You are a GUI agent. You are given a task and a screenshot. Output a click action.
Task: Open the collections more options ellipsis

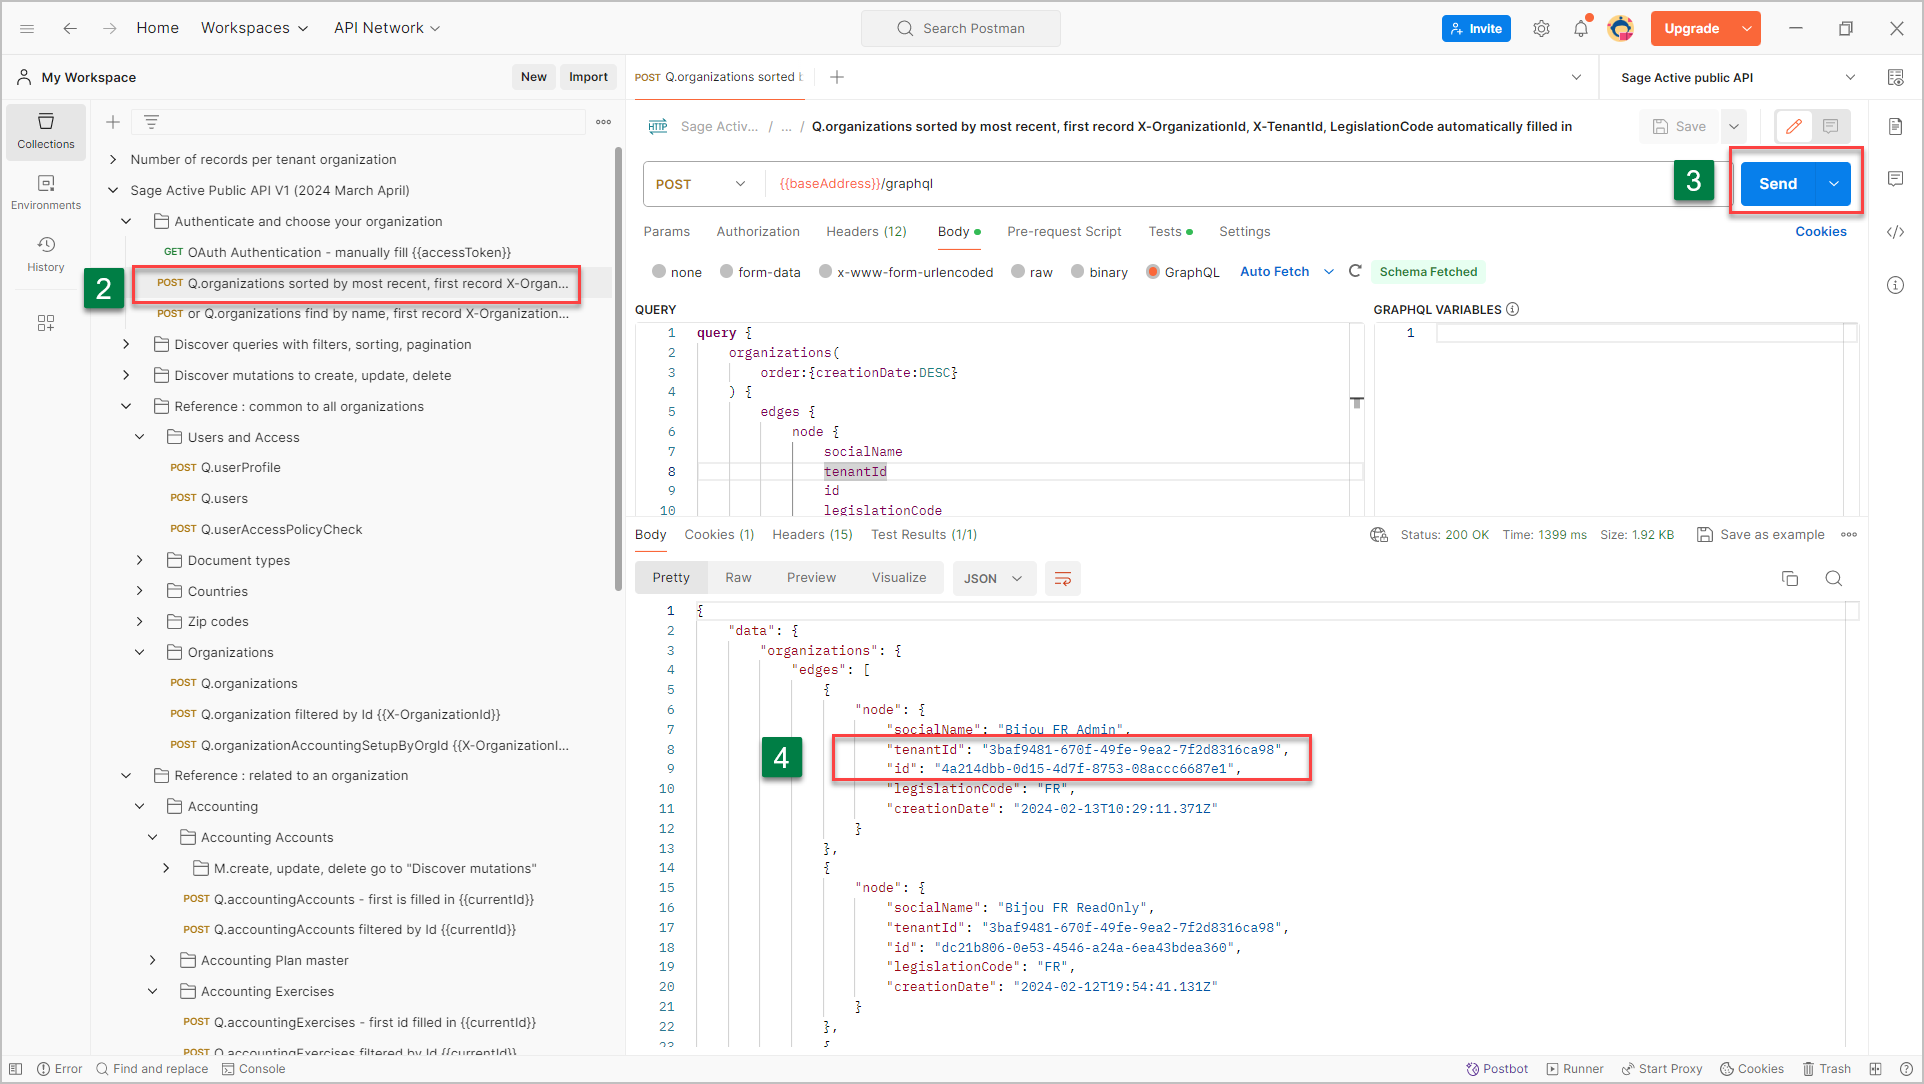click(603, 122)
